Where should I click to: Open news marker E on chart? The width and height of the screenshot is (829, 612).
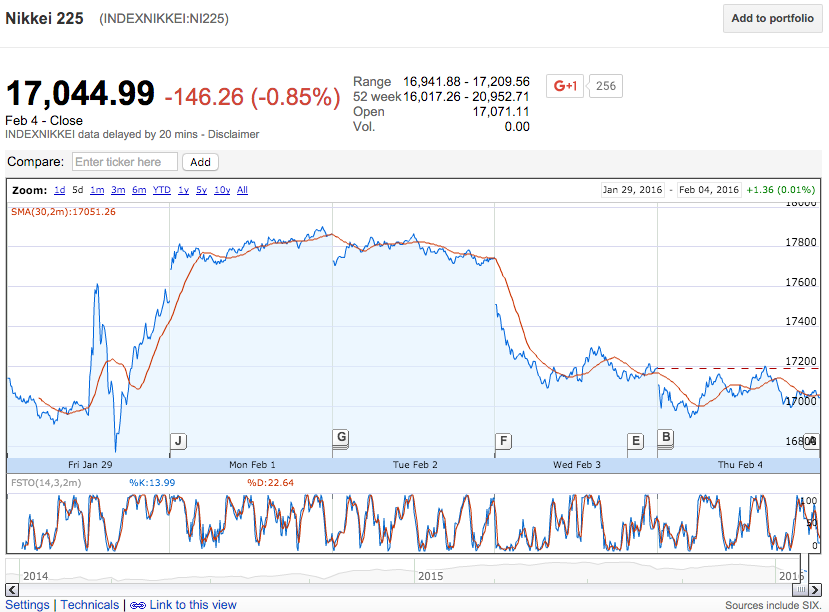pyautogui.click(x=635, y=441)
